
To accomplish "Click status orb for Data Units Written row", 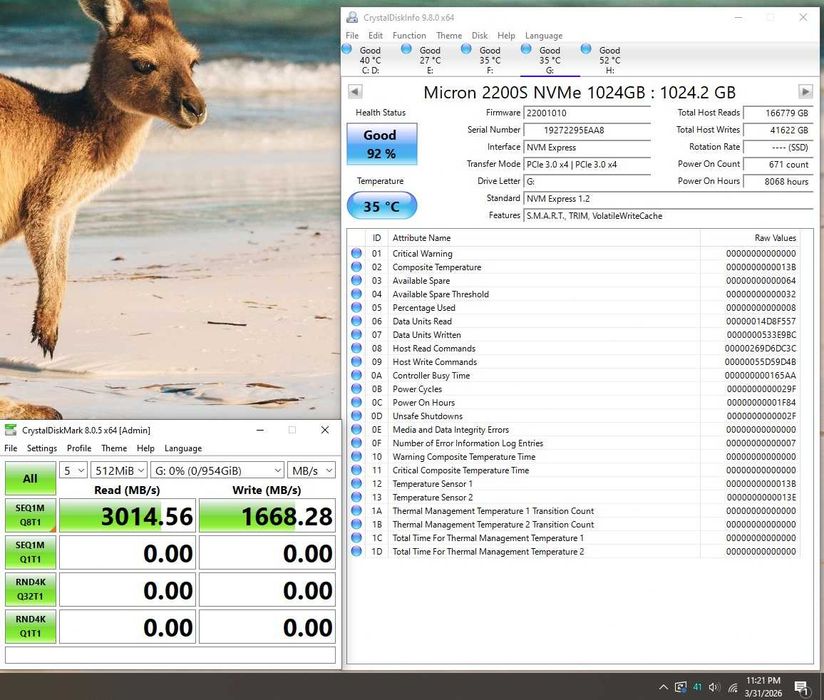I will click(356, 334).
